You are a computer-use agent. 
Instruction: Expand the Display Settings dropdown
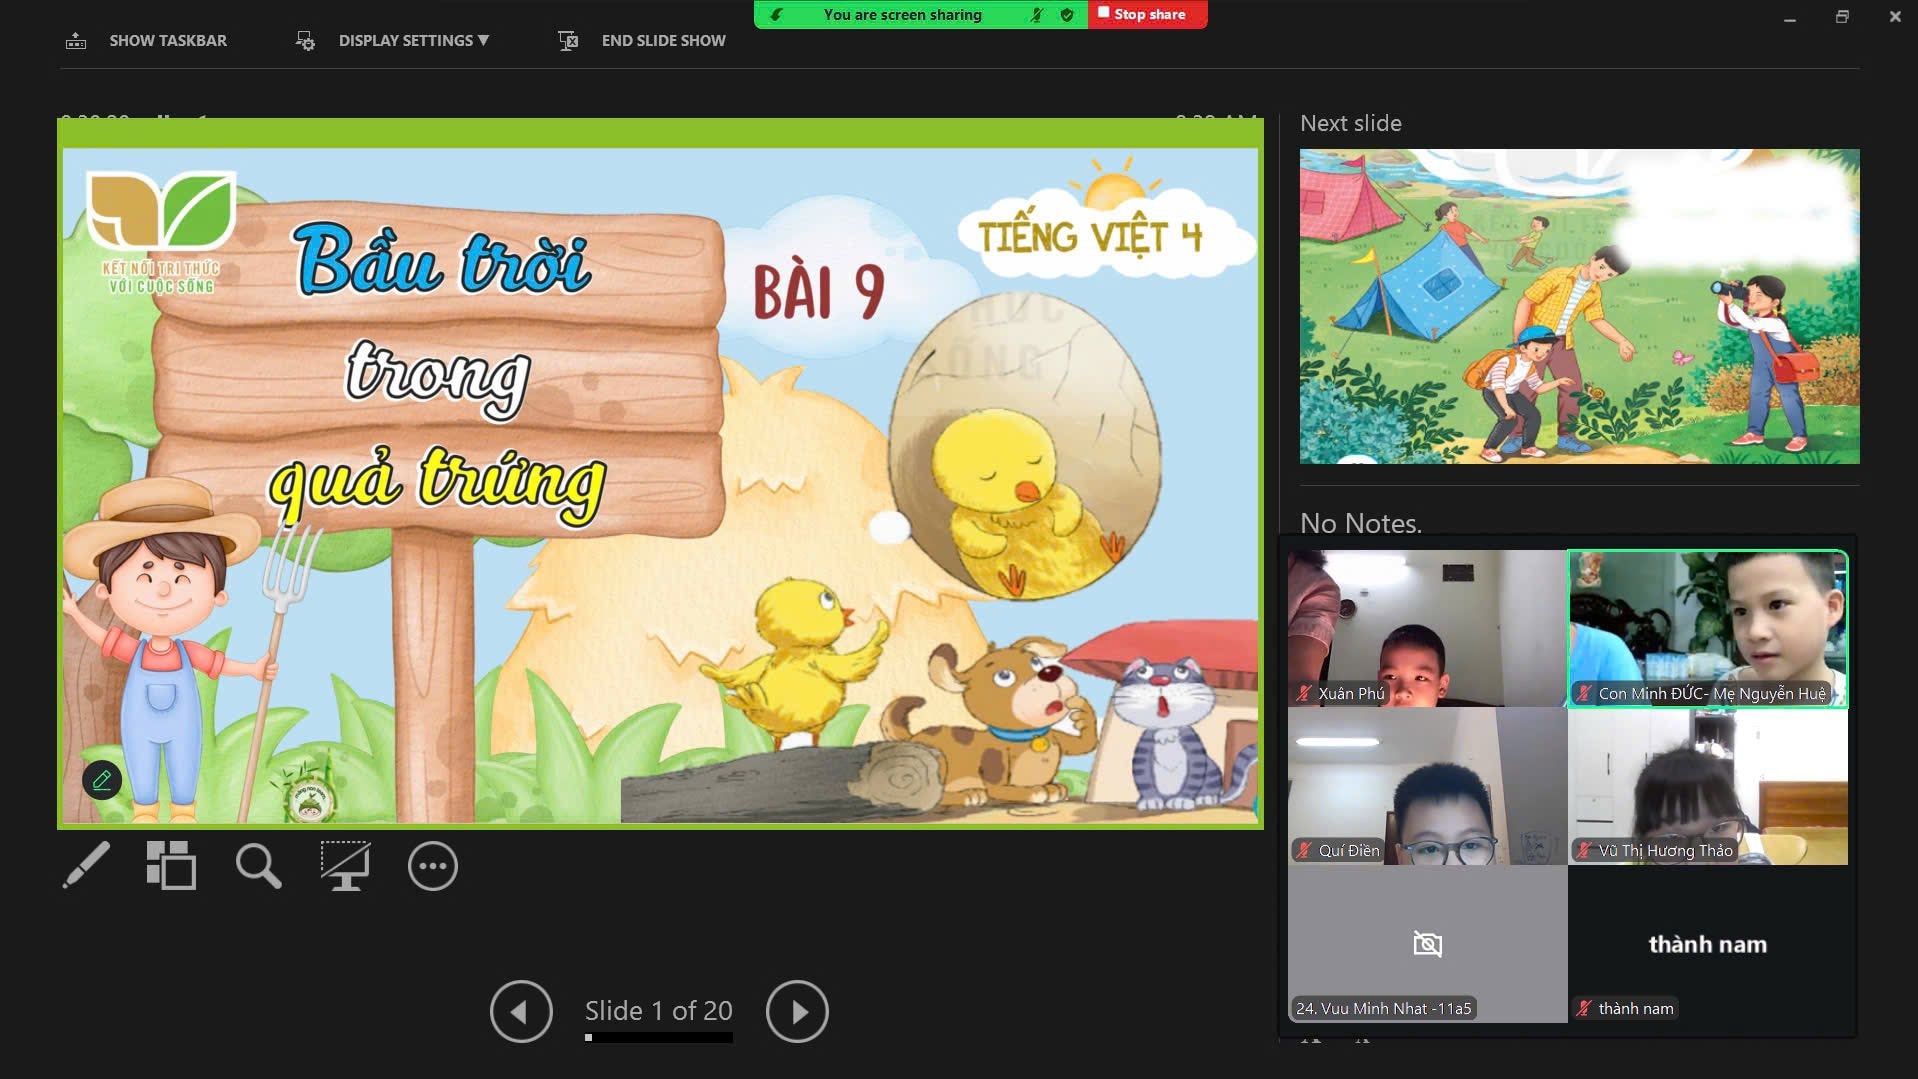click(x=412, y=41)
